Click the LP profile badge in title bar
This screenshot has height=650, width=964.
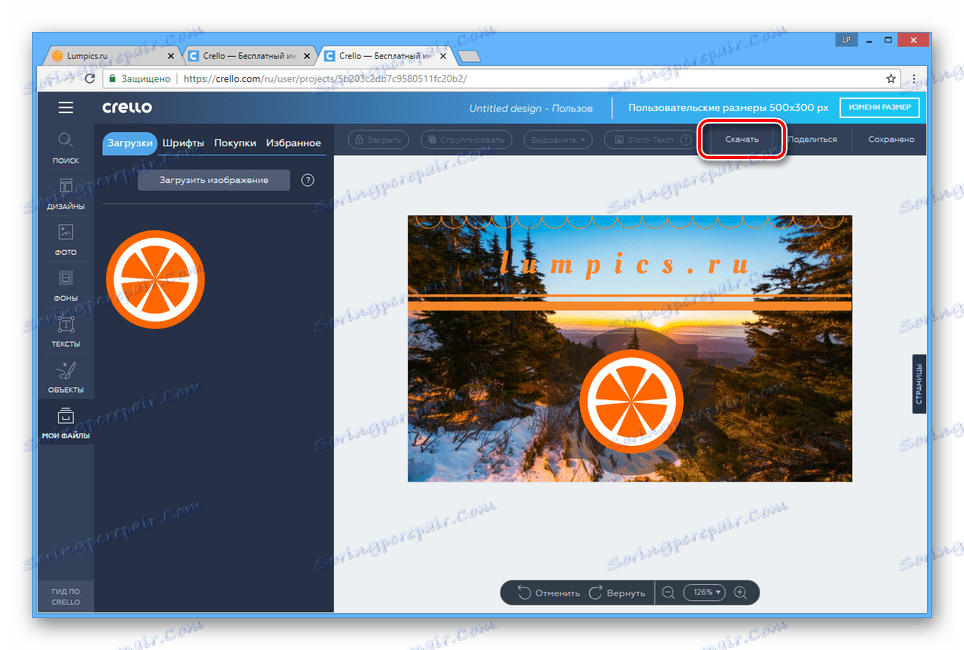point(846,40)
